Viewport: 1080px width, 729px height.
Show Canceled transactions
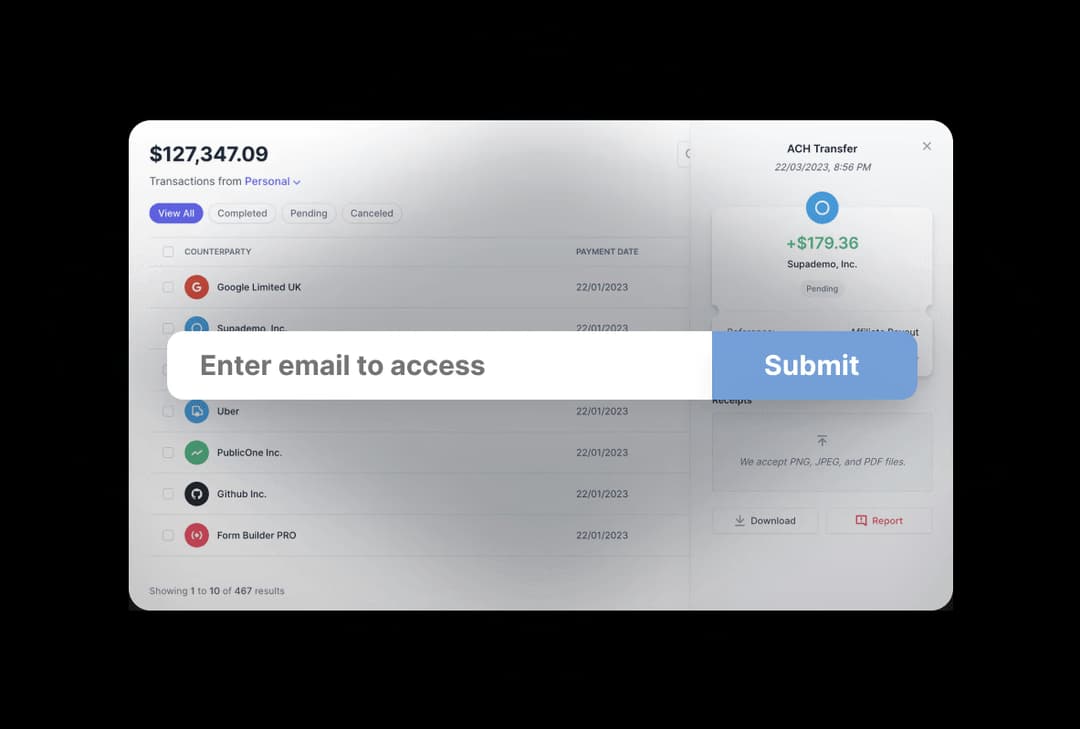(x=372, y=213)
